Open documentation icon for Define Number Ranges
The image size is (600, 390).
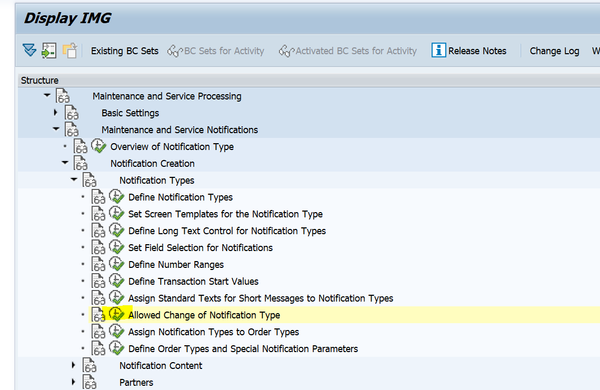[x=98, y=264]
